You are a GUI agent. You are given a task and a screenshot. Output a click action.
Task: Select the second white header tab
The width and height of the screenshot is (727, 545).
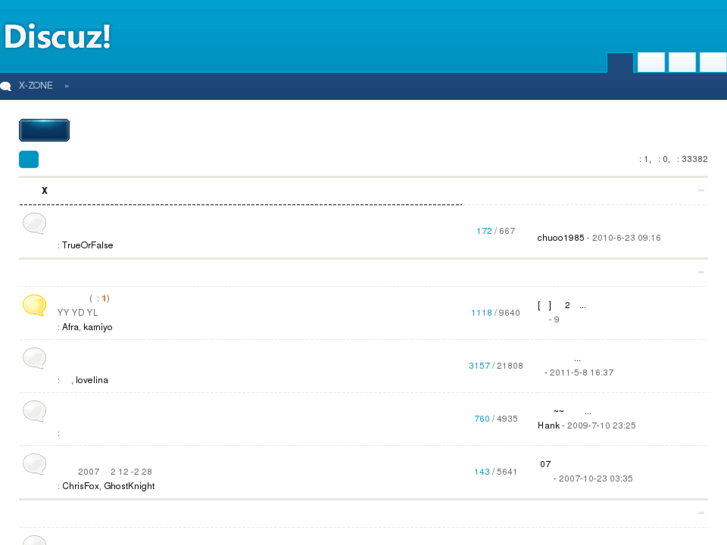(682, 63)
